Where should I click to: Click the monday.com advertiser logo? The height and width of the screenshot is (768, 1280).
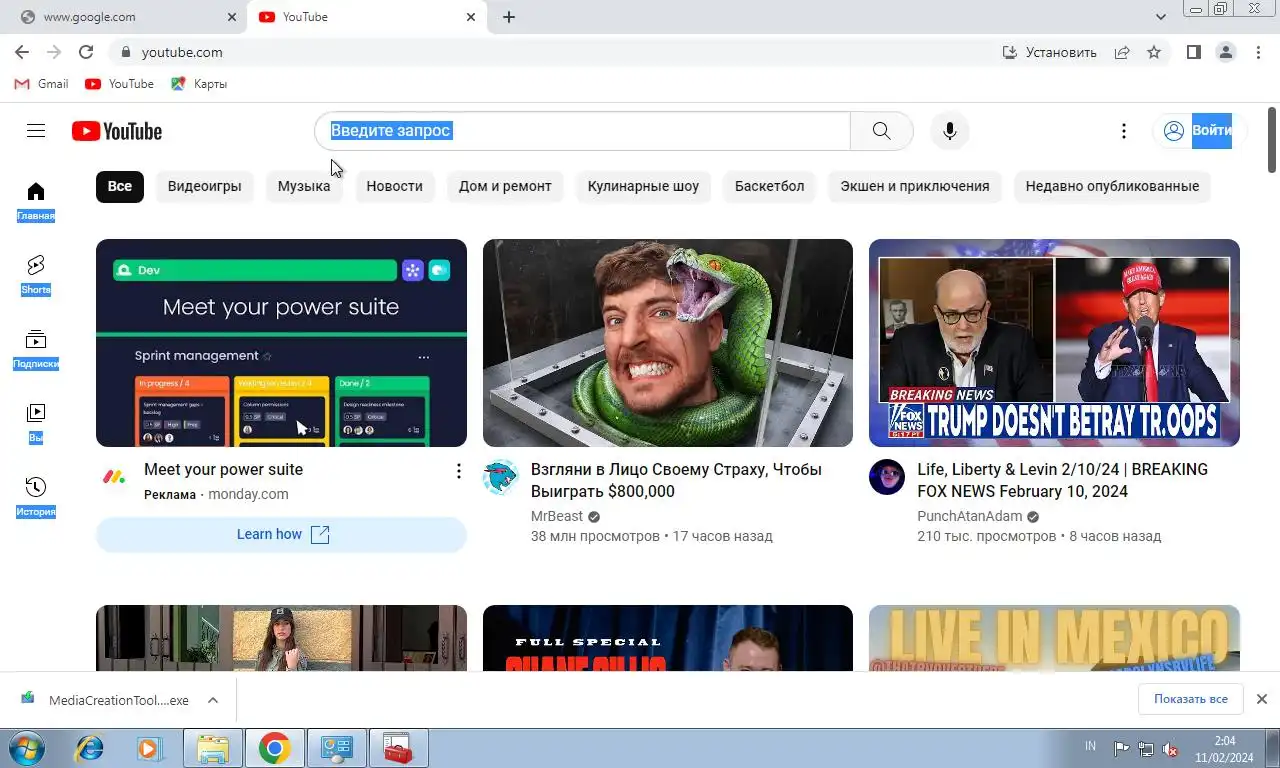[114, 477]
